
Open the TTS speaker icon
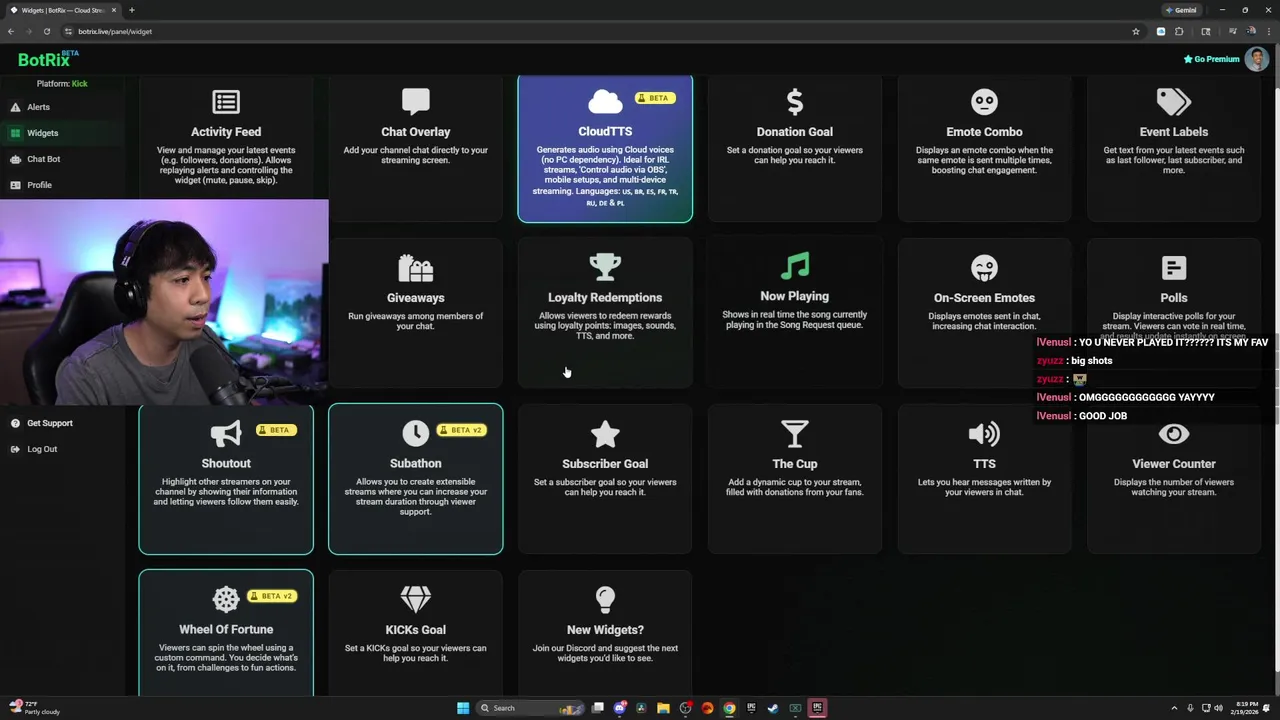click(x=984, y=434)
